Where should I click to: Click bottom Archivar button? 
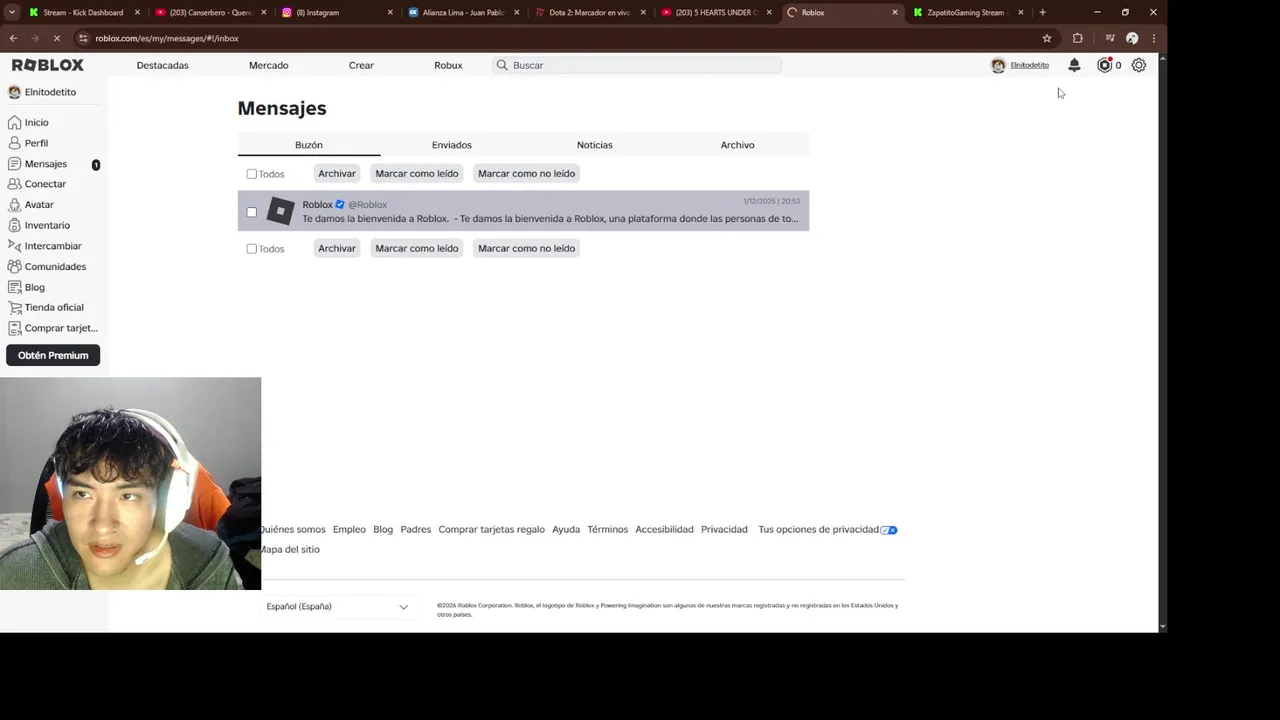[x=337, y=248]
